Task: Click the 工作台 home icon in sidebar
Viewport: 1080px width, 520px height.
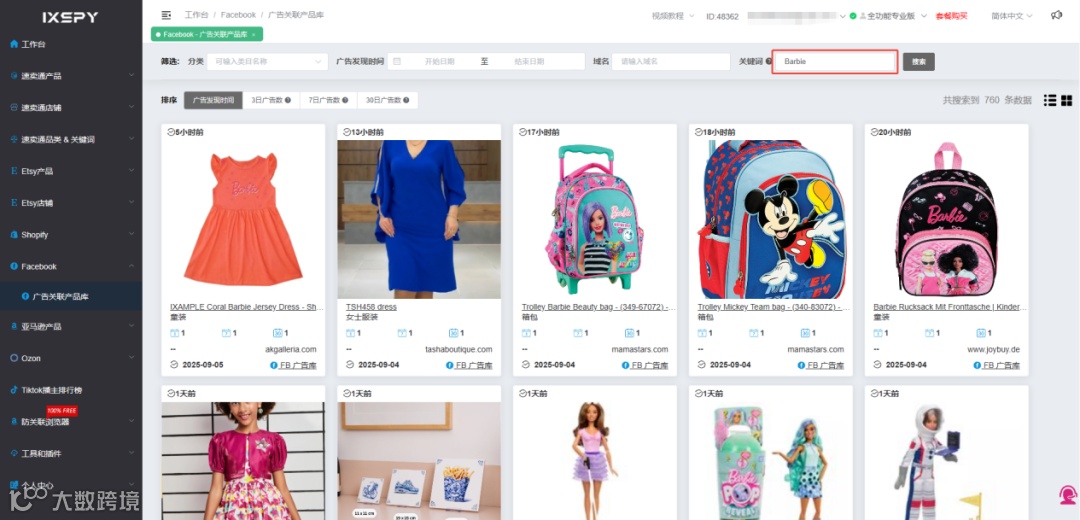Action: tap(14, 44)
